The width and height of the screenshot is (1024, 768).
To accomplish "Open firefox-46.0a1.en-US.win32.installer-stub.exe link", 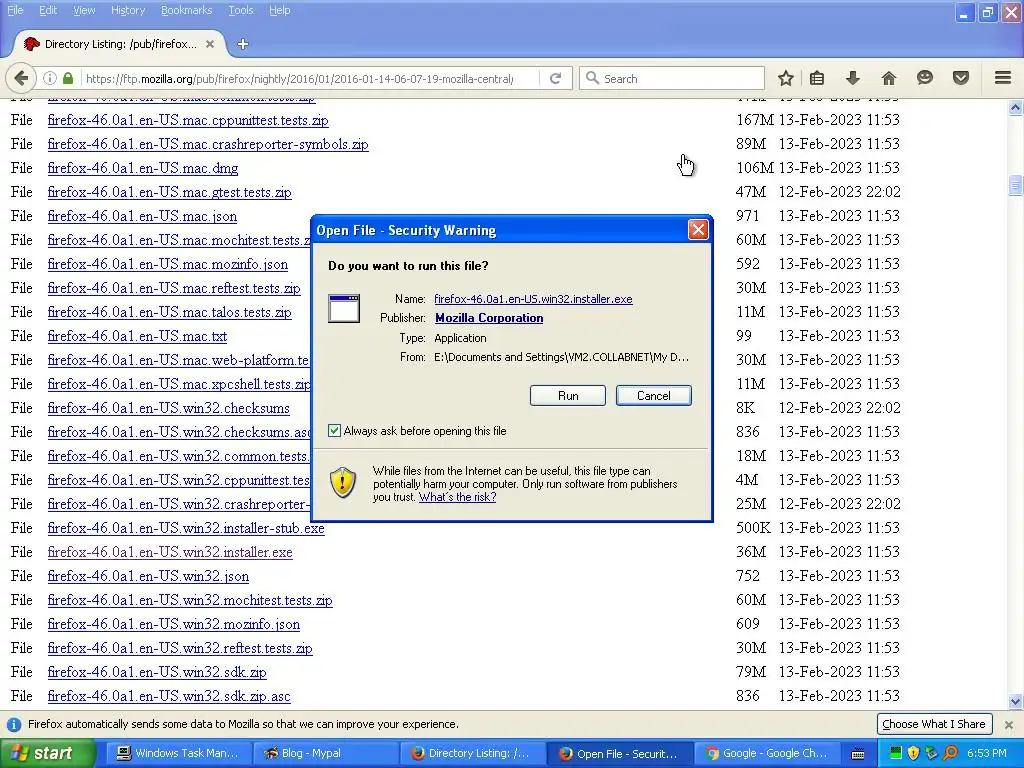I will click(186, 528).
